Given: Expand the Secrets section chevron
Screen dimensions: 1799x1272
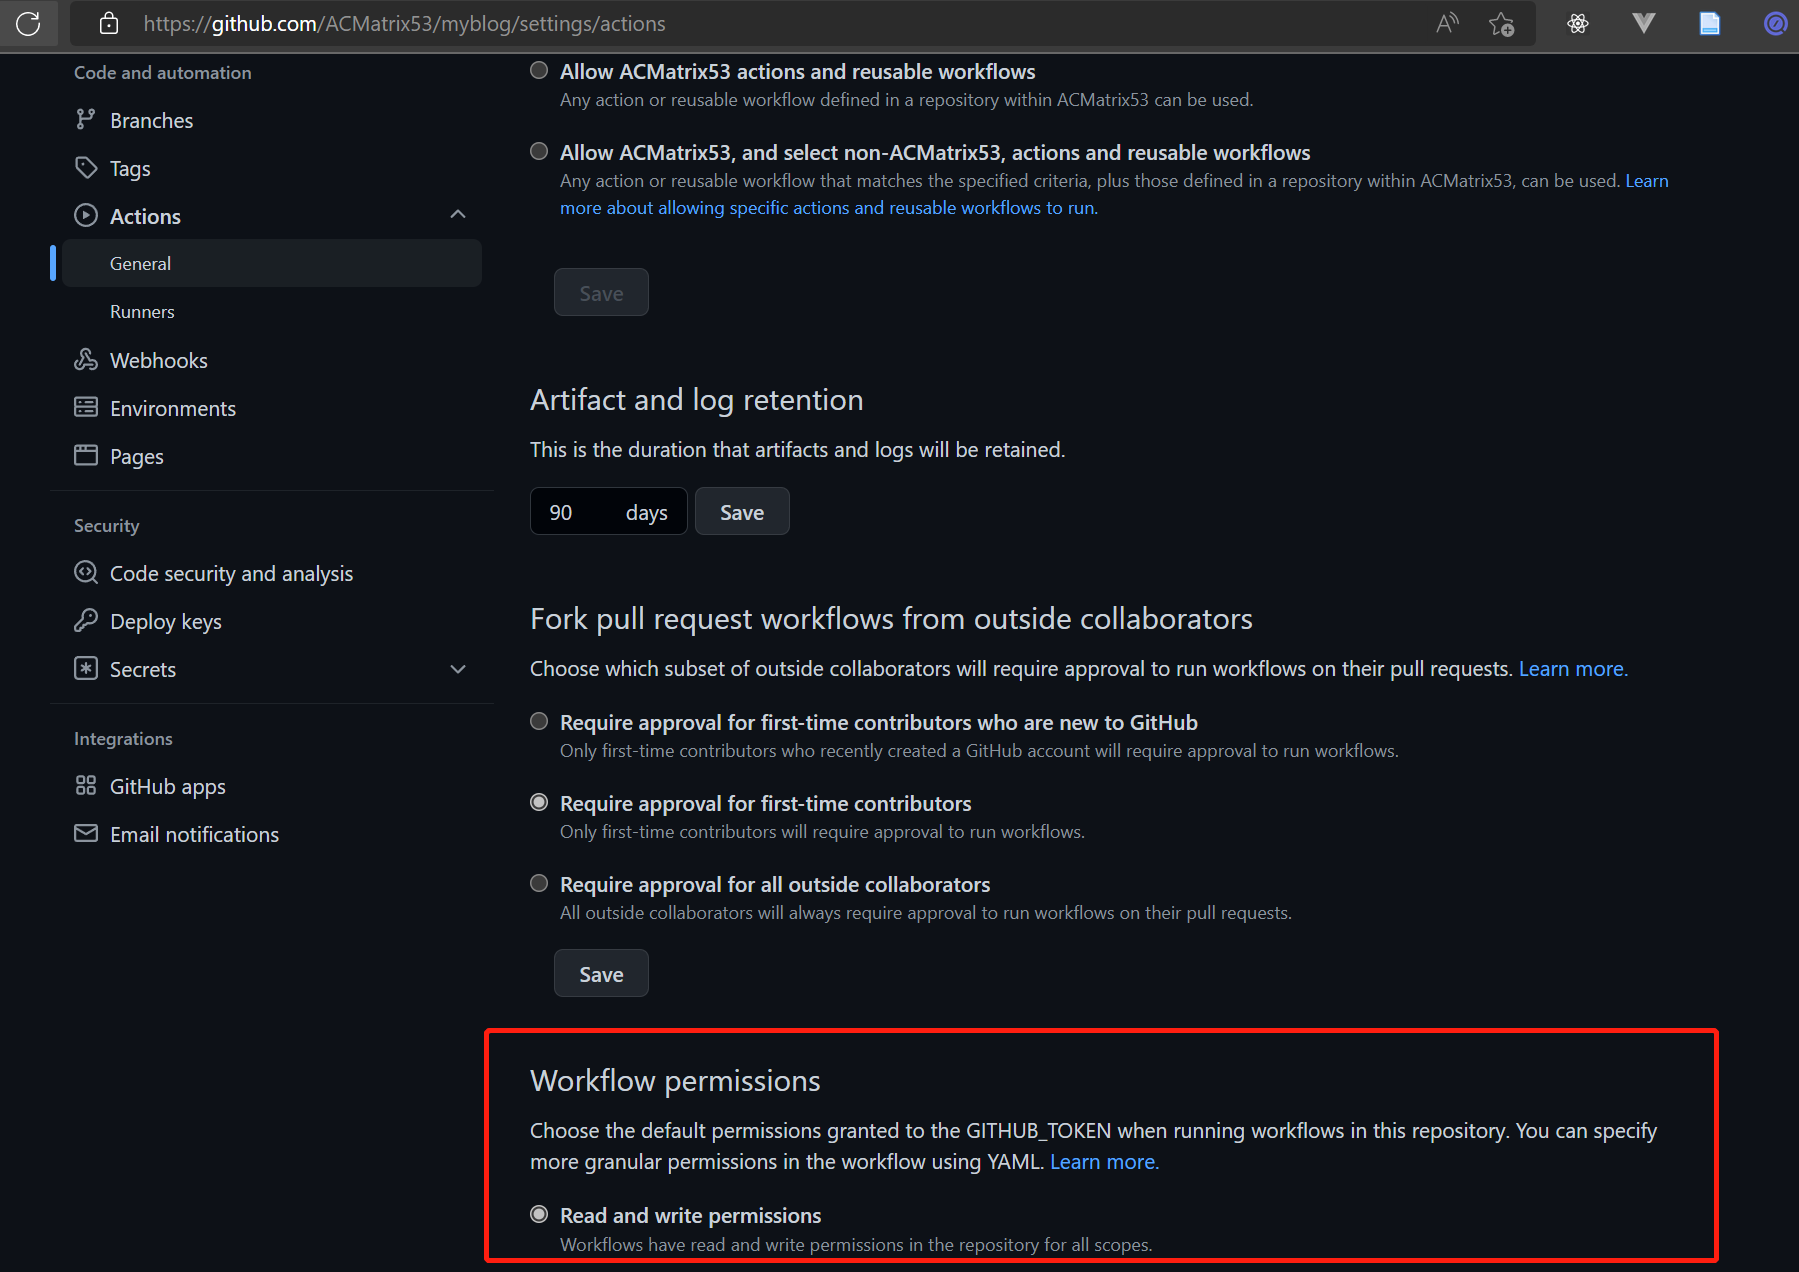Looking at the screenshot, I should [x=458, y=669].
